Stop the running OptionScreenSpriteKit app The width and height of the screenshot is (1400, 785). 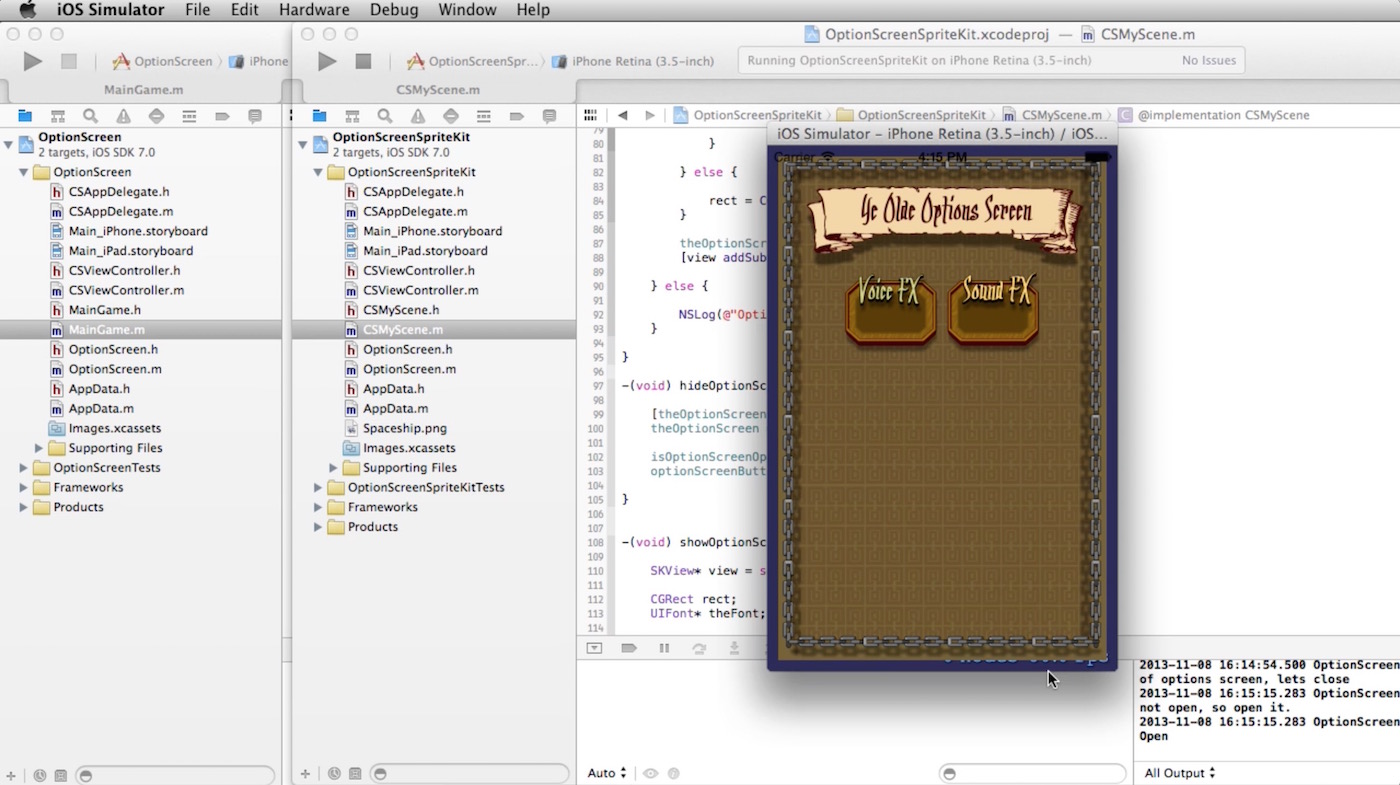(x=363, y=61)
